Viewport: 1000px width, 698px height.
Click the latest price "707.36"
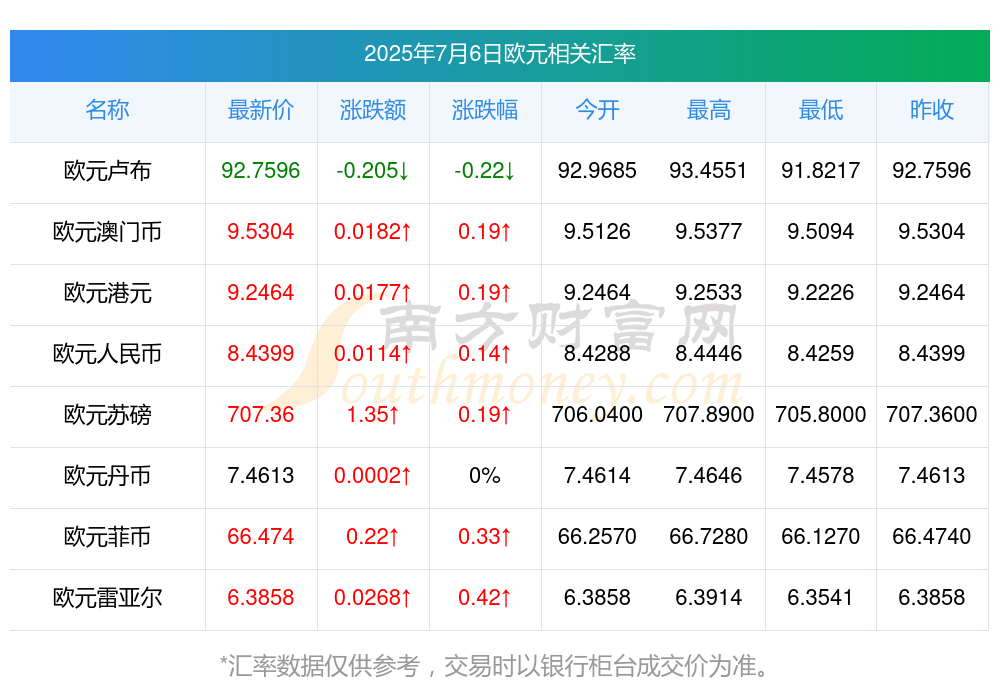(x=261, y=415)
